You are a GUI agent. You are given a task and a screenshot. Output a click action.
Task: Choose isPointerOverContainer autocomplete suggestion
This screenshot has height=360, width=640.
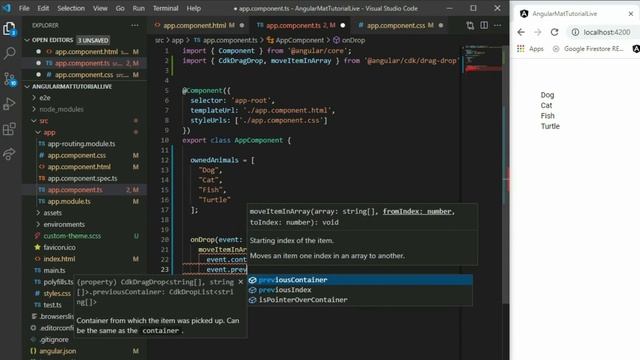(x=360, y=300)
